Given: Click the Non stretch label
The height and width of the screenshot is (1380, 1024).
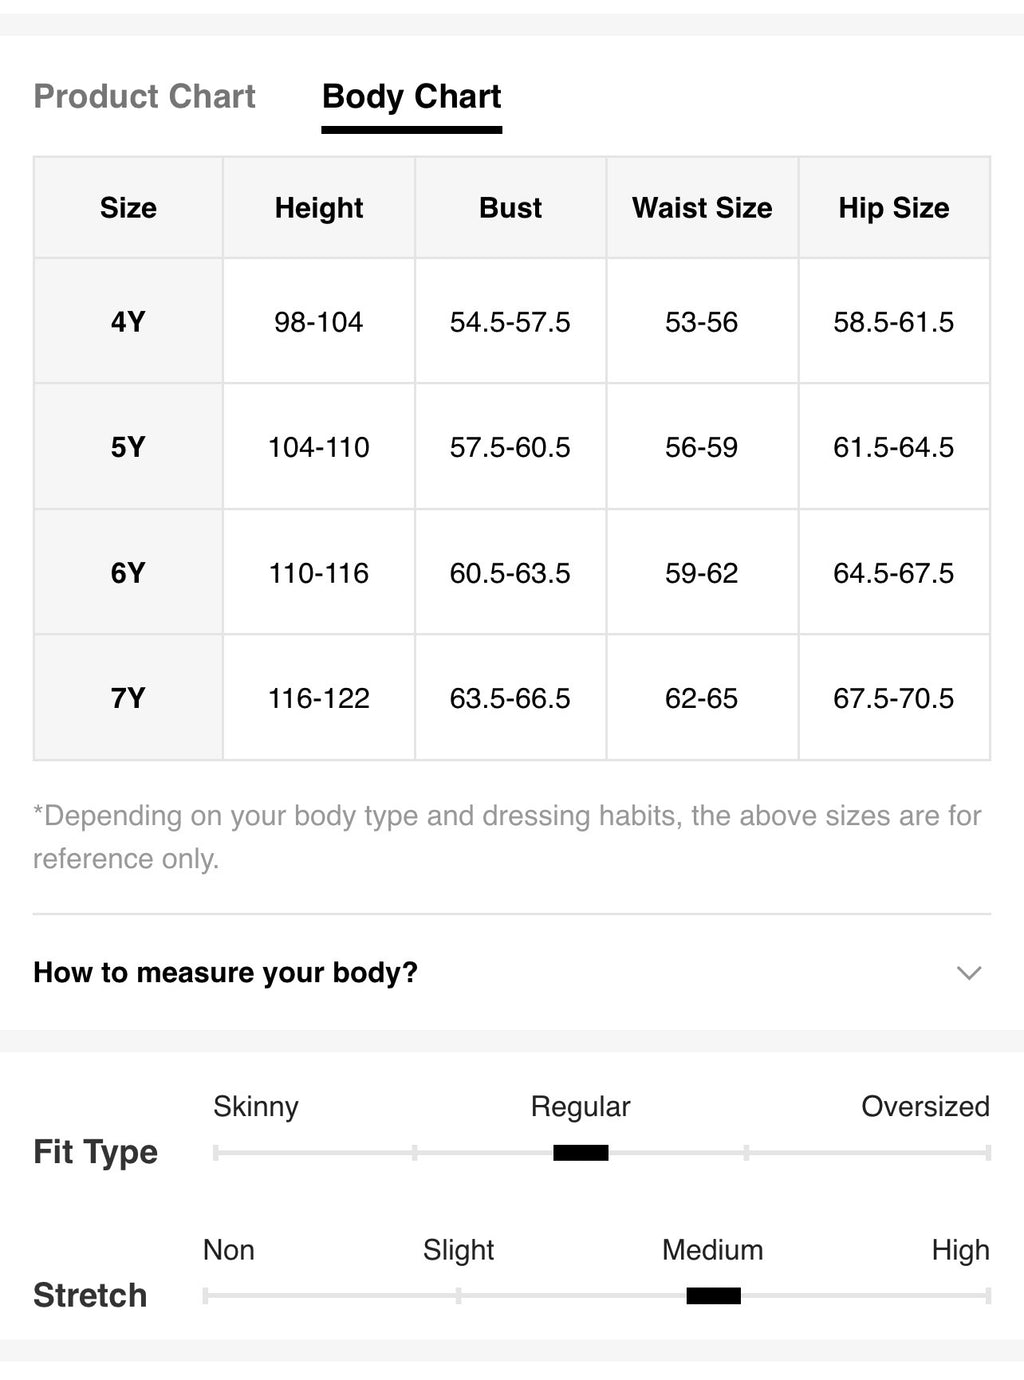Looking at the screenshot, I should (229, 1250).
